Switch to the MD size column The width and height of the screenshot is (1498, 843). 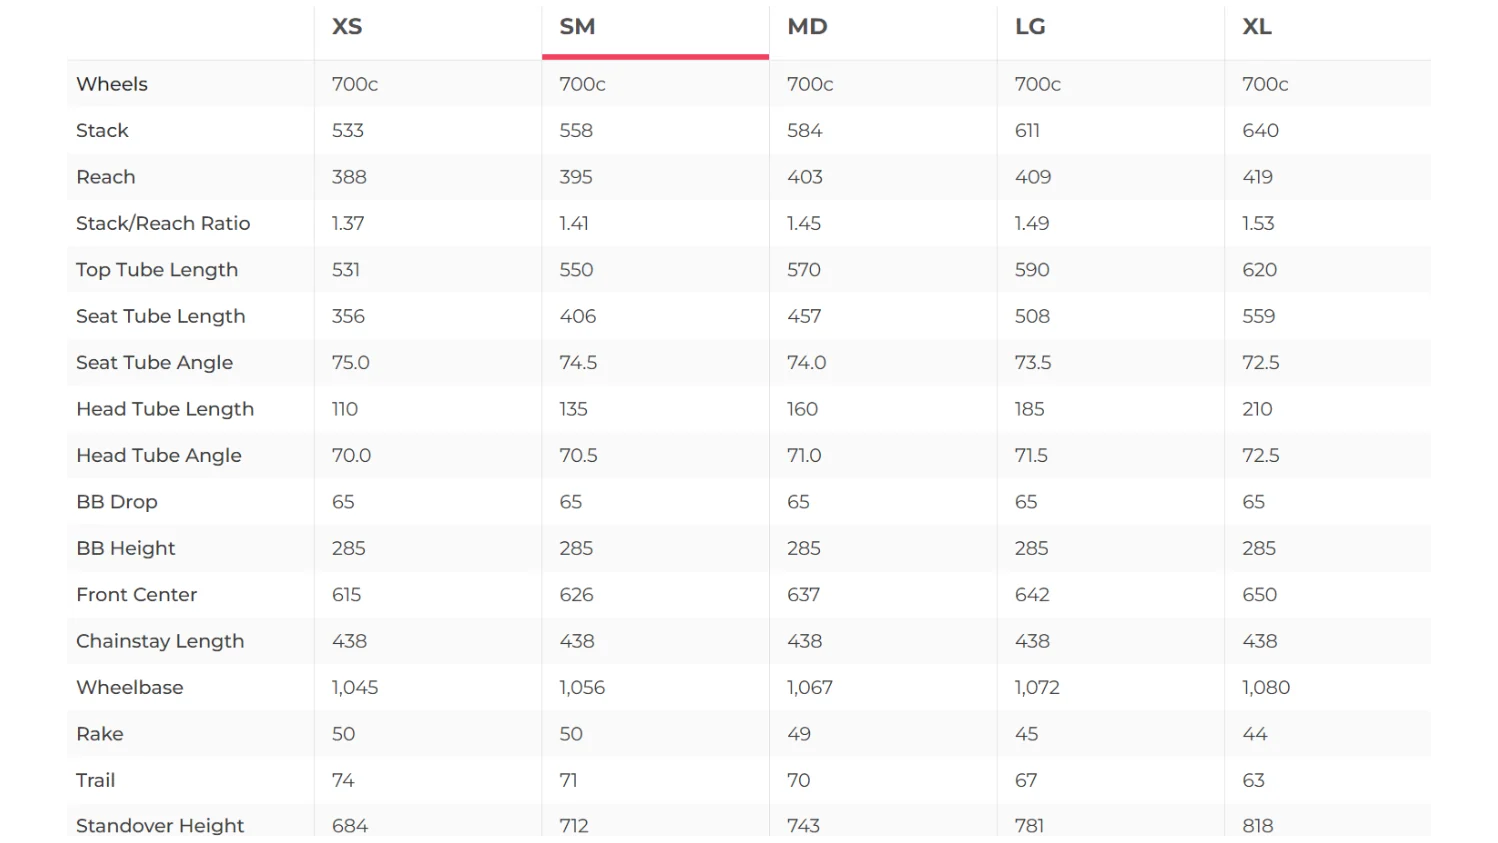click(x=807, y=27)
